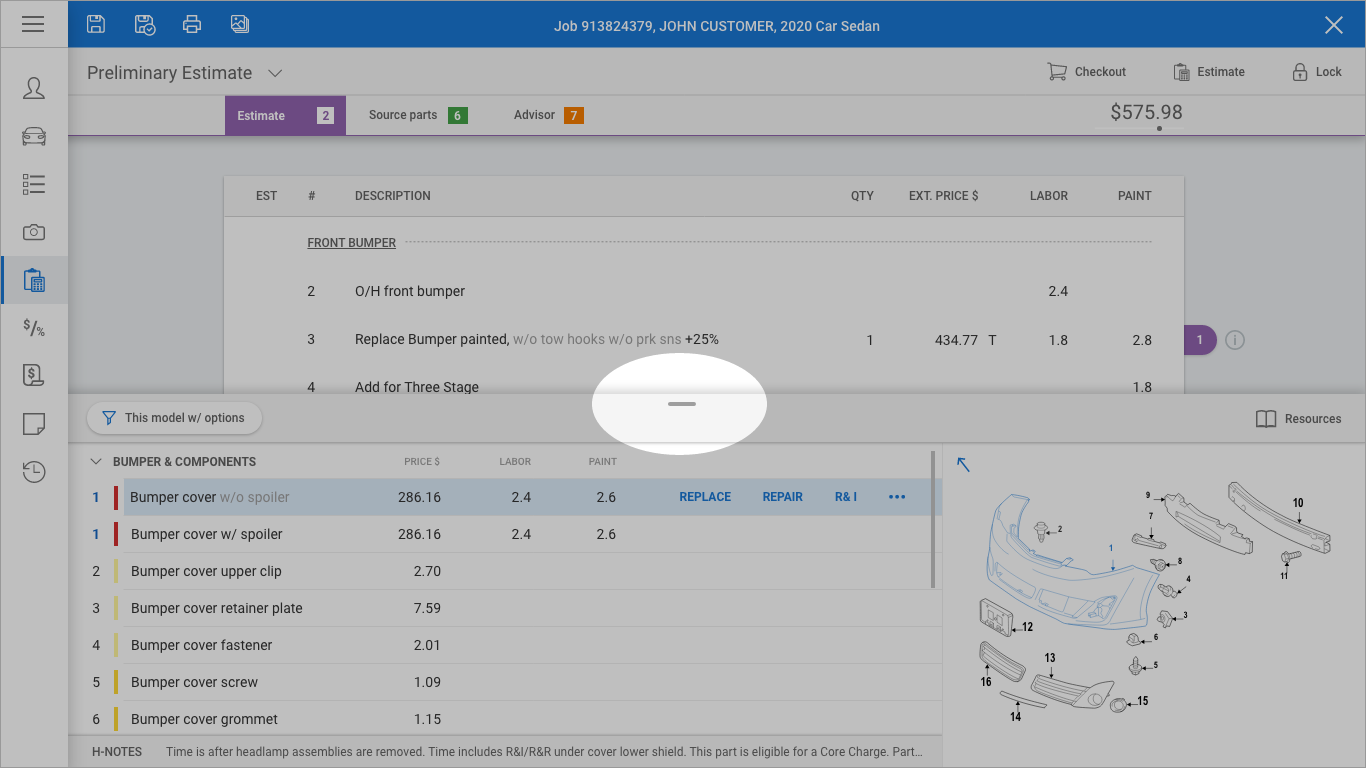Screen dimensions: 1366x768
Task: Open the history clock sidebar icon
Action: pos(34,472)
